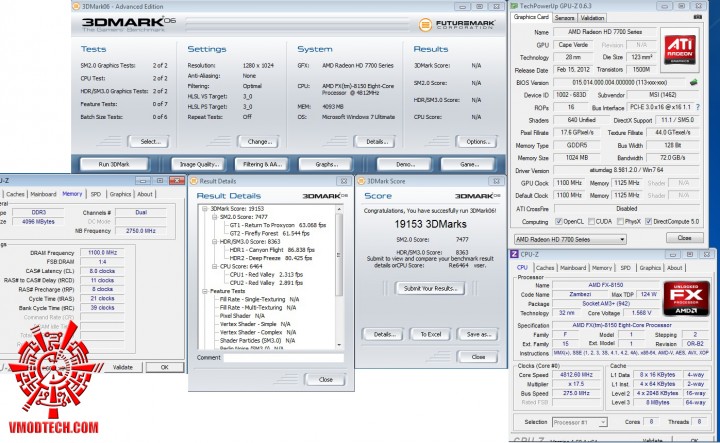
Task: Click the Bus Interface question mark icon
Action: 698,107
